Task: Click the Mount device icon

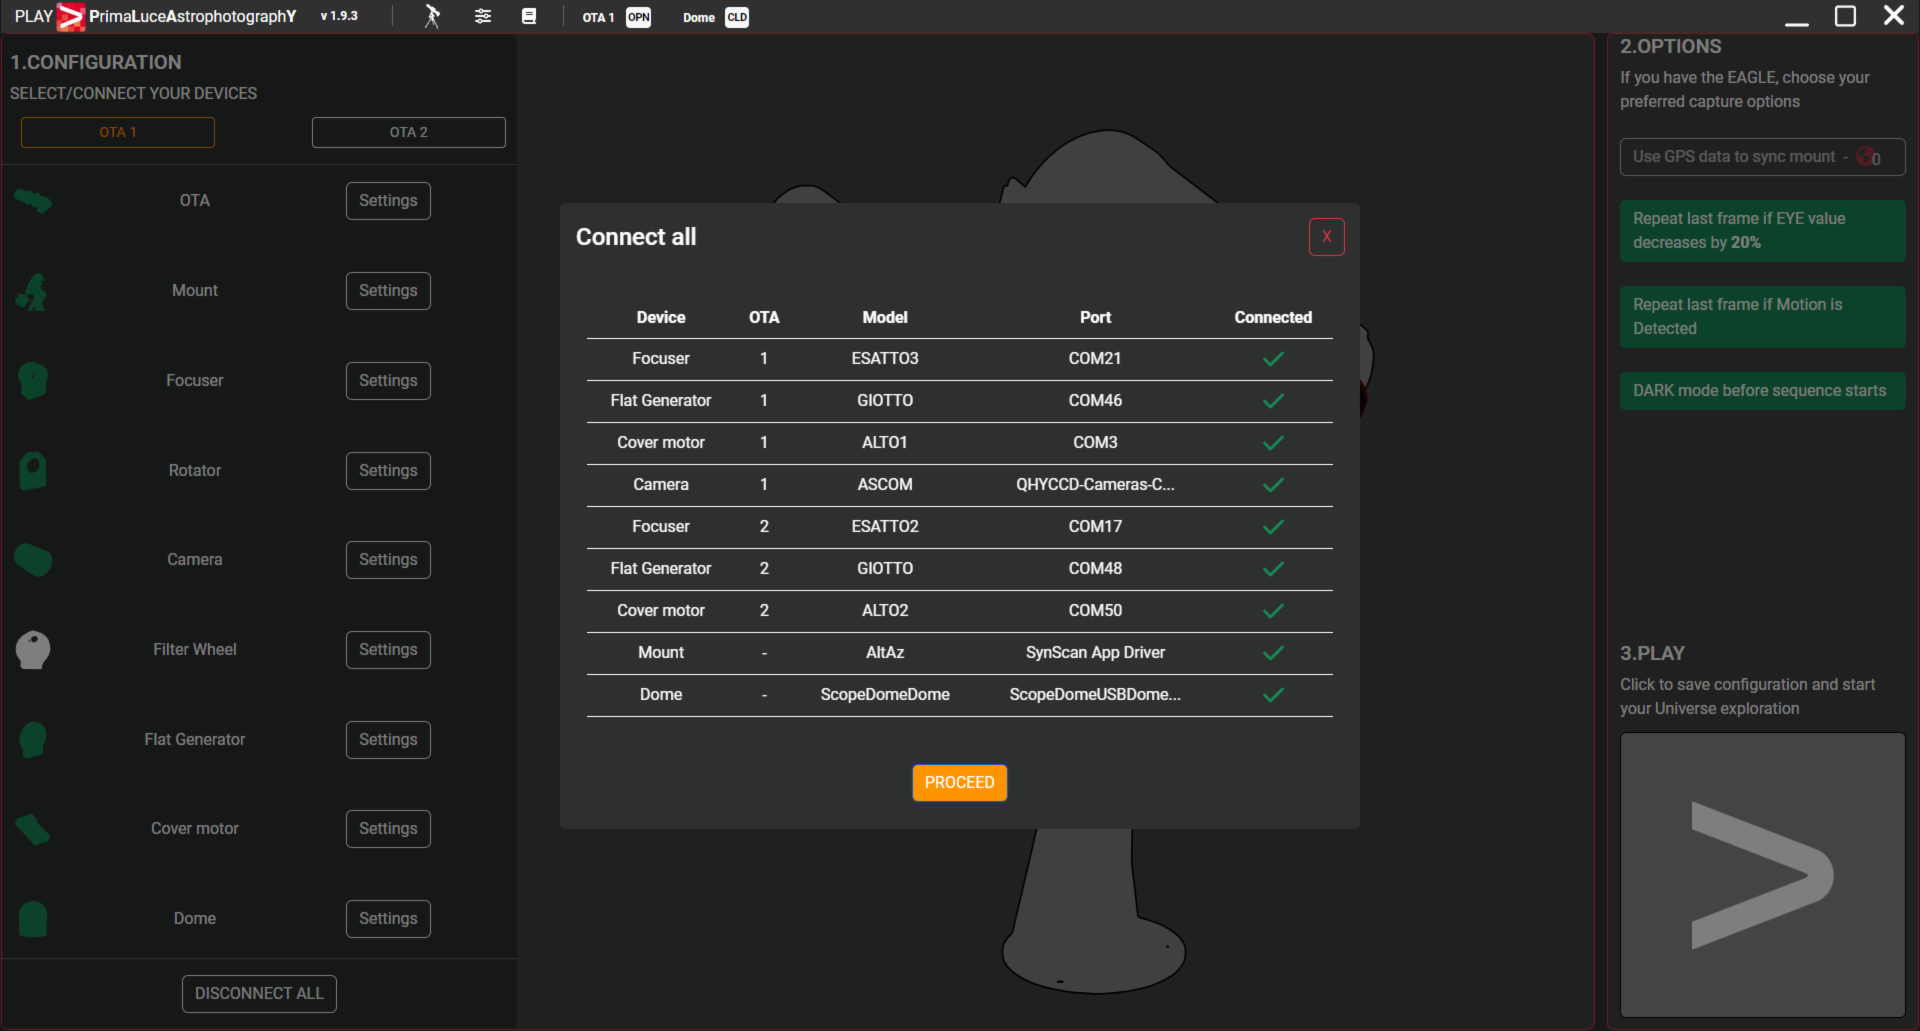Action: (x=32, y=292)
